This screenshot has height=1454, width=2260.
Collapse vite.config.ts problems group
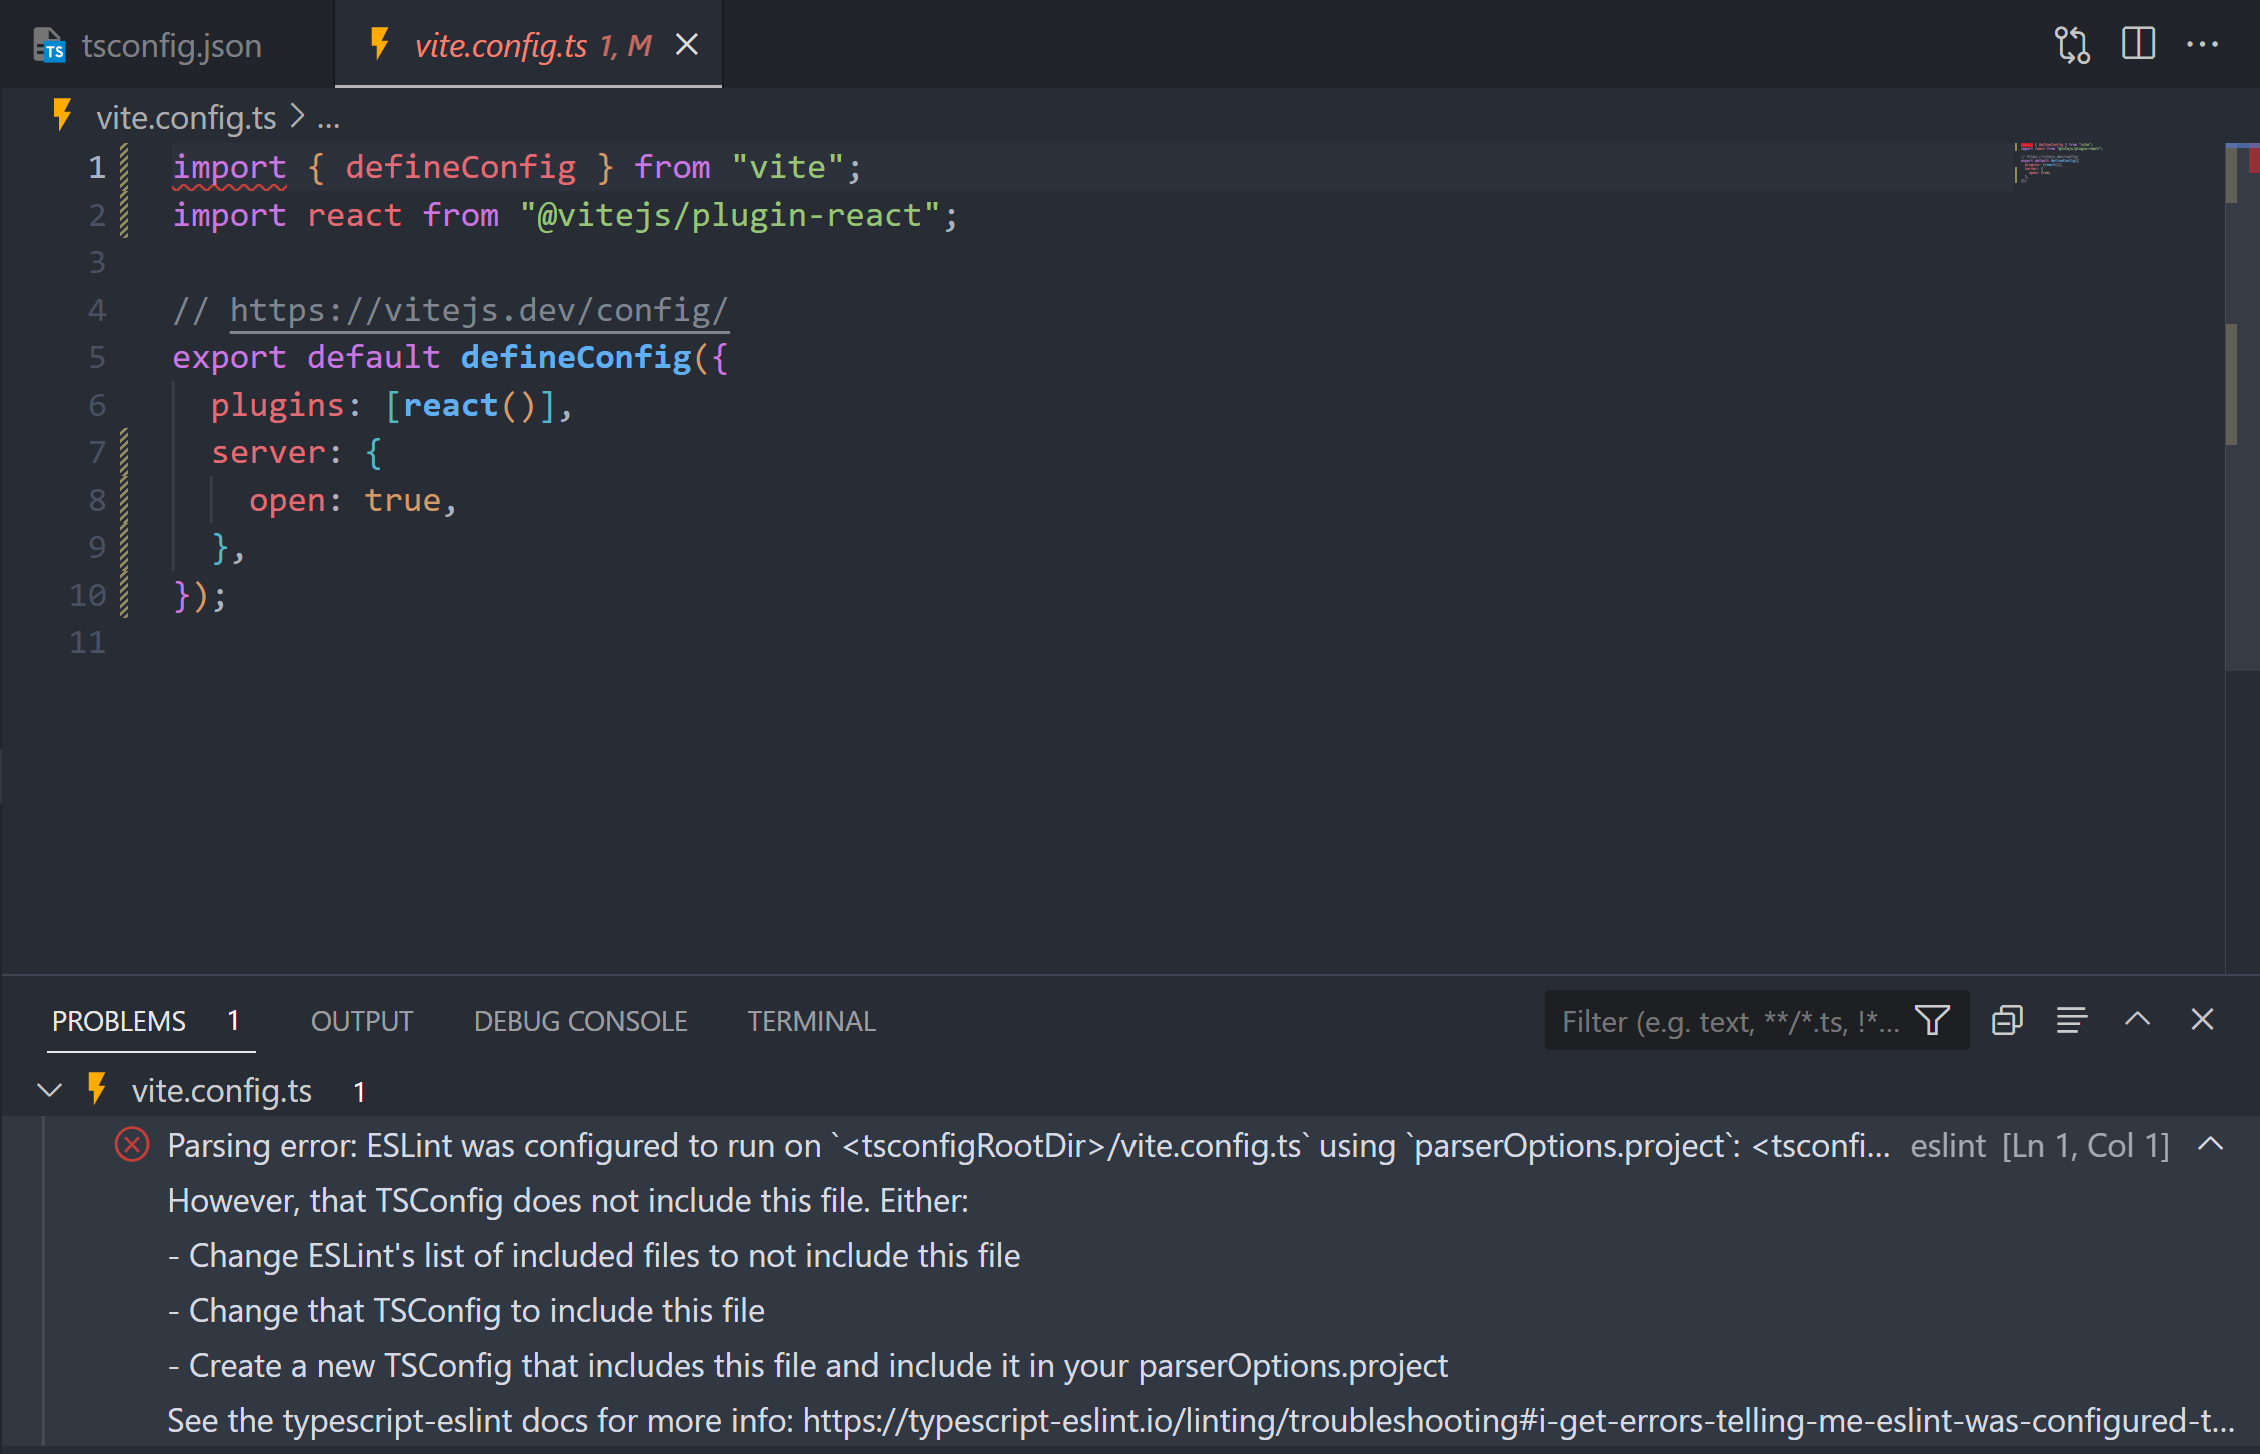coord(49,1090)
